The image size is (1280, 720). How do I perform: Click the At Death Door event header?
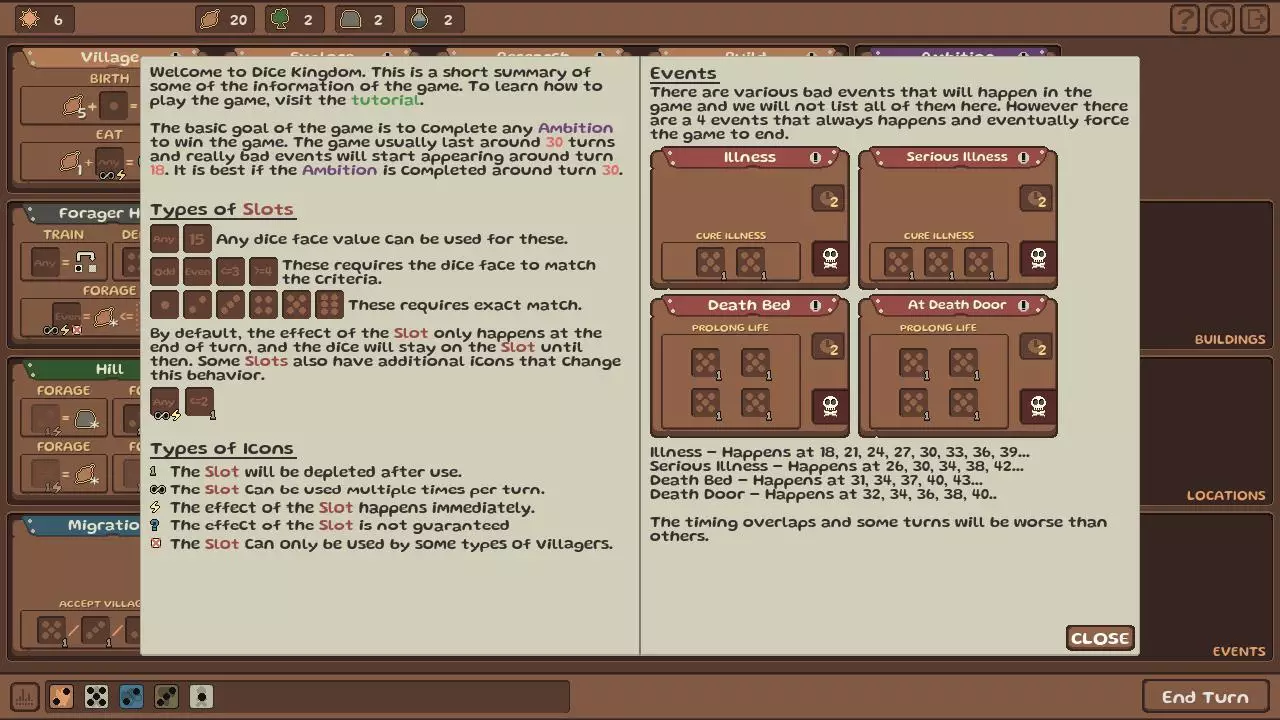[x=956, y=305]
